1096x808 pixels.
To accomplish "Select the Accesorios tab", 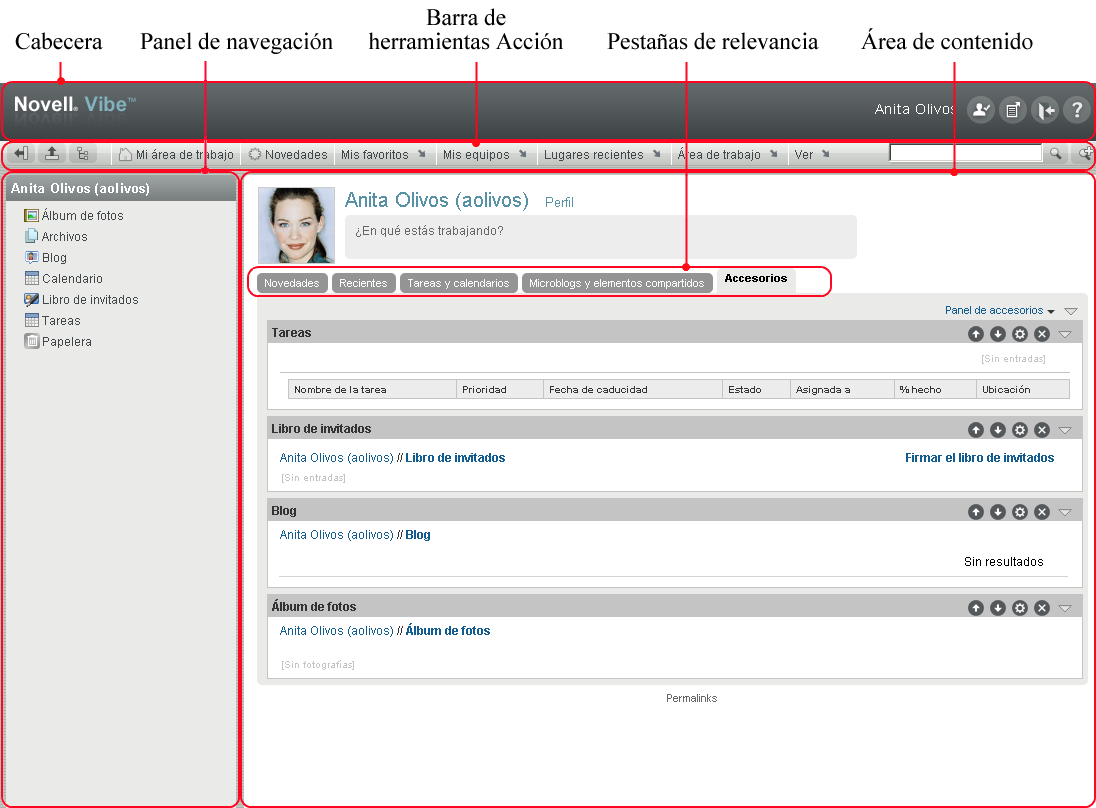I will (x=756, y=279).
